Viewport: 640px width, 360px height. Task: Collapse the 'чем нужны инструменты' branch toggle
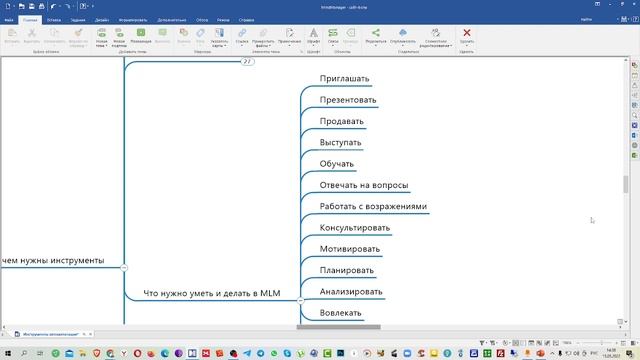124,268
